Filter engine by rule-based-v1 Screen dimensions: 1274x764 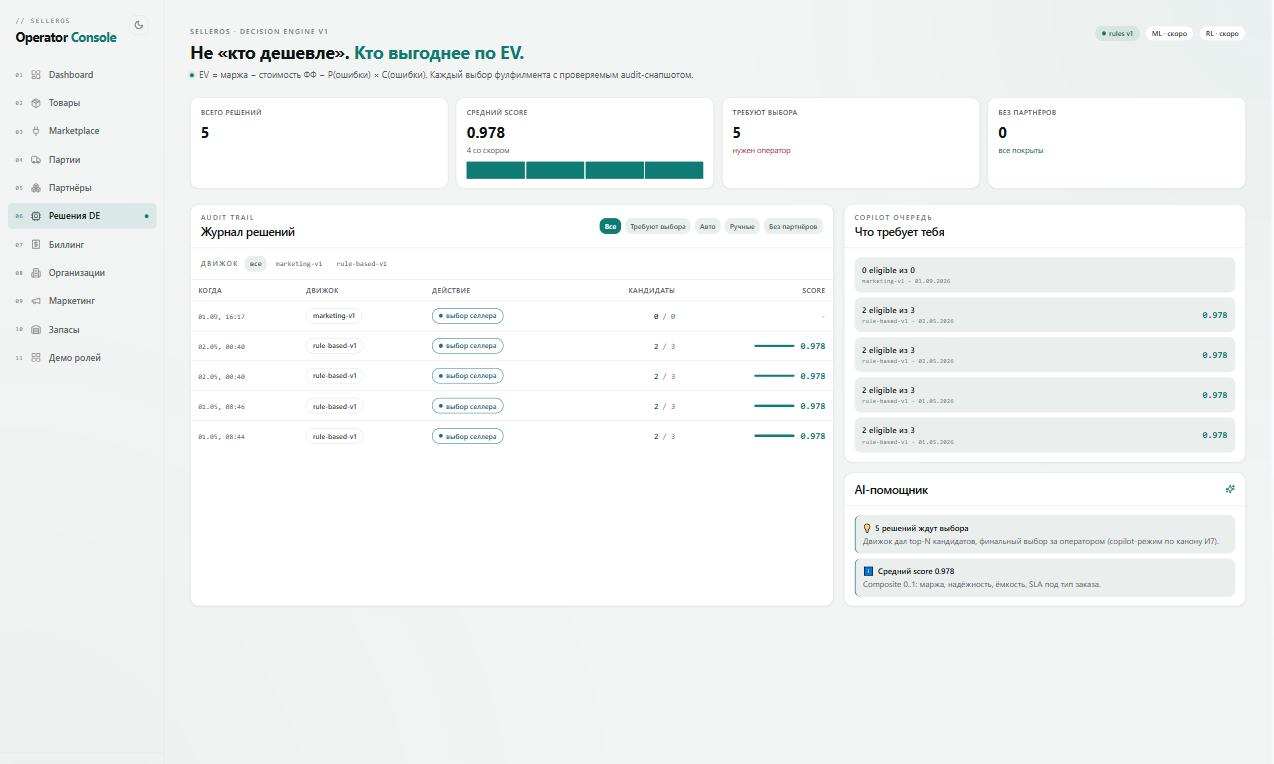point(361,264)
